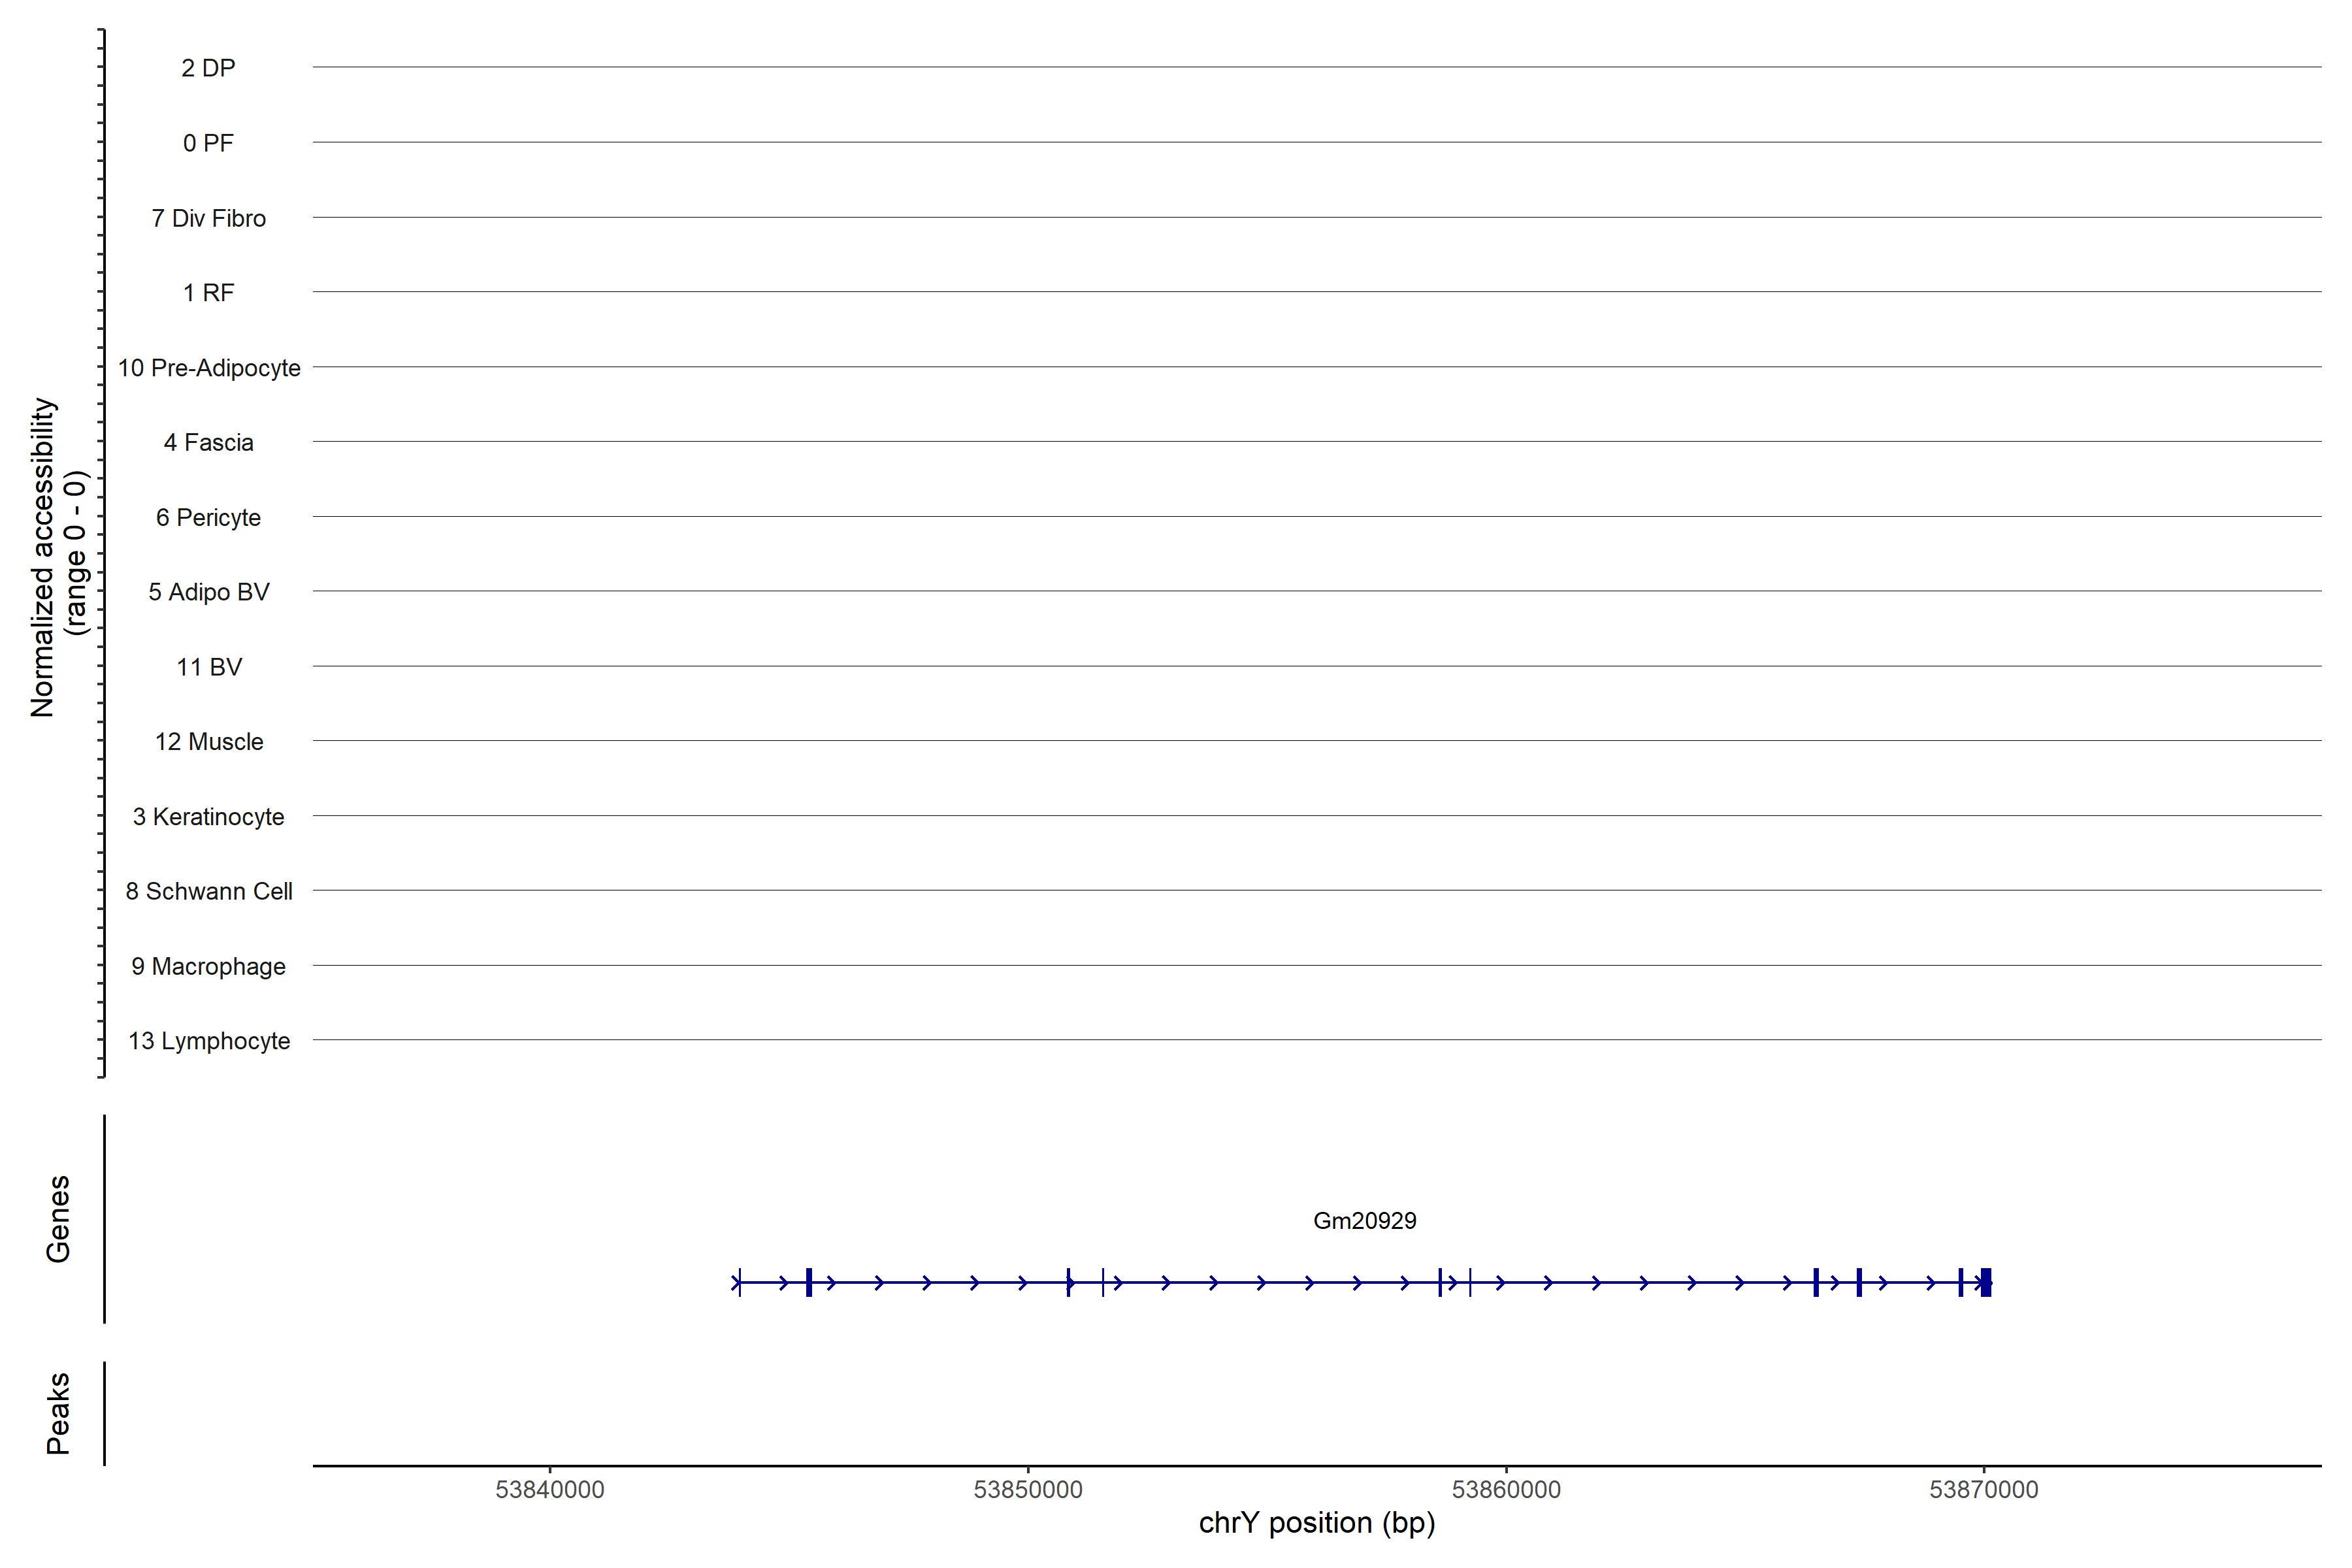The width and height of the screenshot is (2352, 1568).
Task: Click the thick last exon of Gm20929
Action: (x=1986, y=1282)
